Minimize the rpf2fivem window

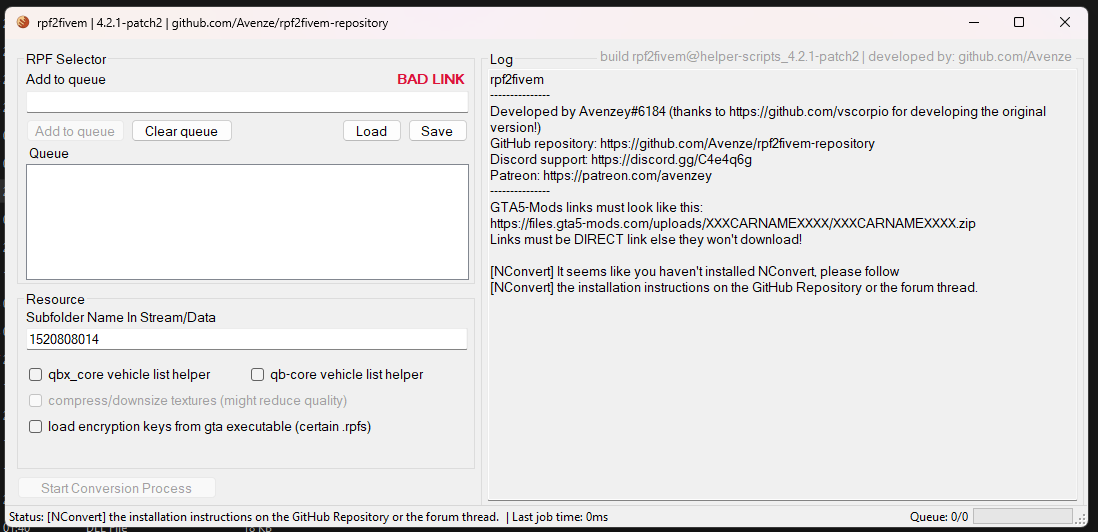click(974, 22)
